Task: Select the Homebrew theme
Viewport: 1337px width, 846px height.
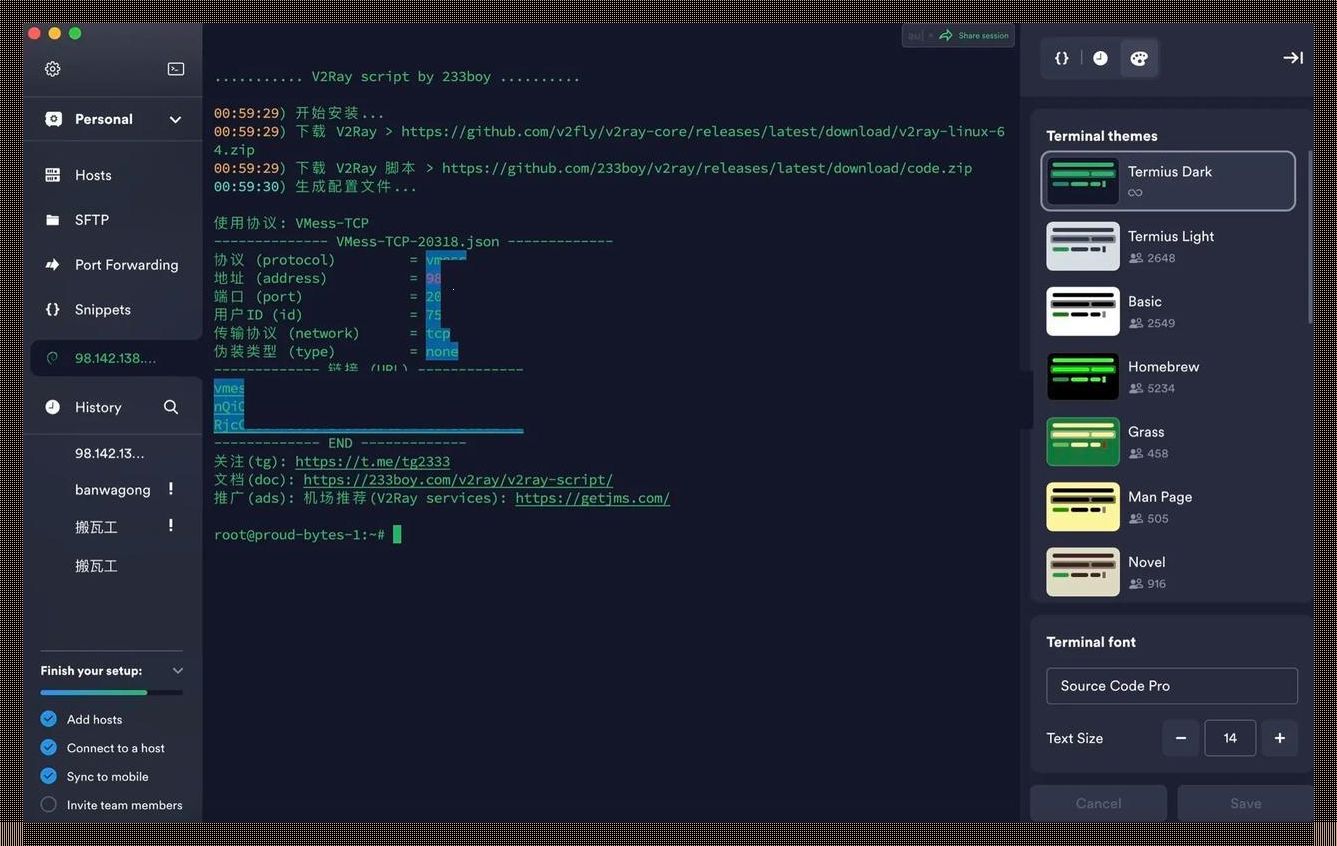Action: coord(1168,376)
